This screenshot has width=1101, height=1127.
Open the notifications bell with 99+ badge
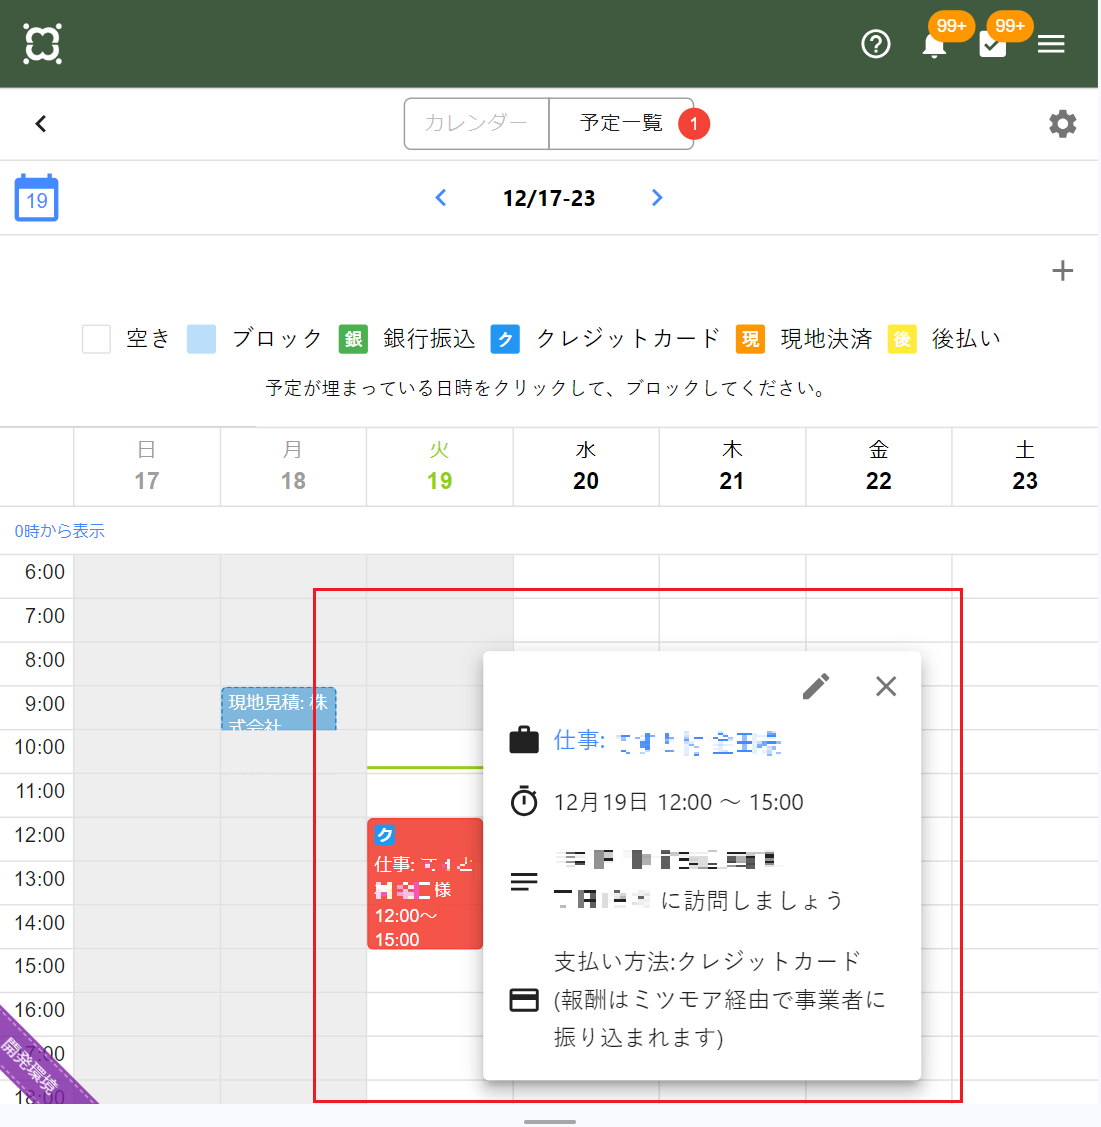pos(933,44)
